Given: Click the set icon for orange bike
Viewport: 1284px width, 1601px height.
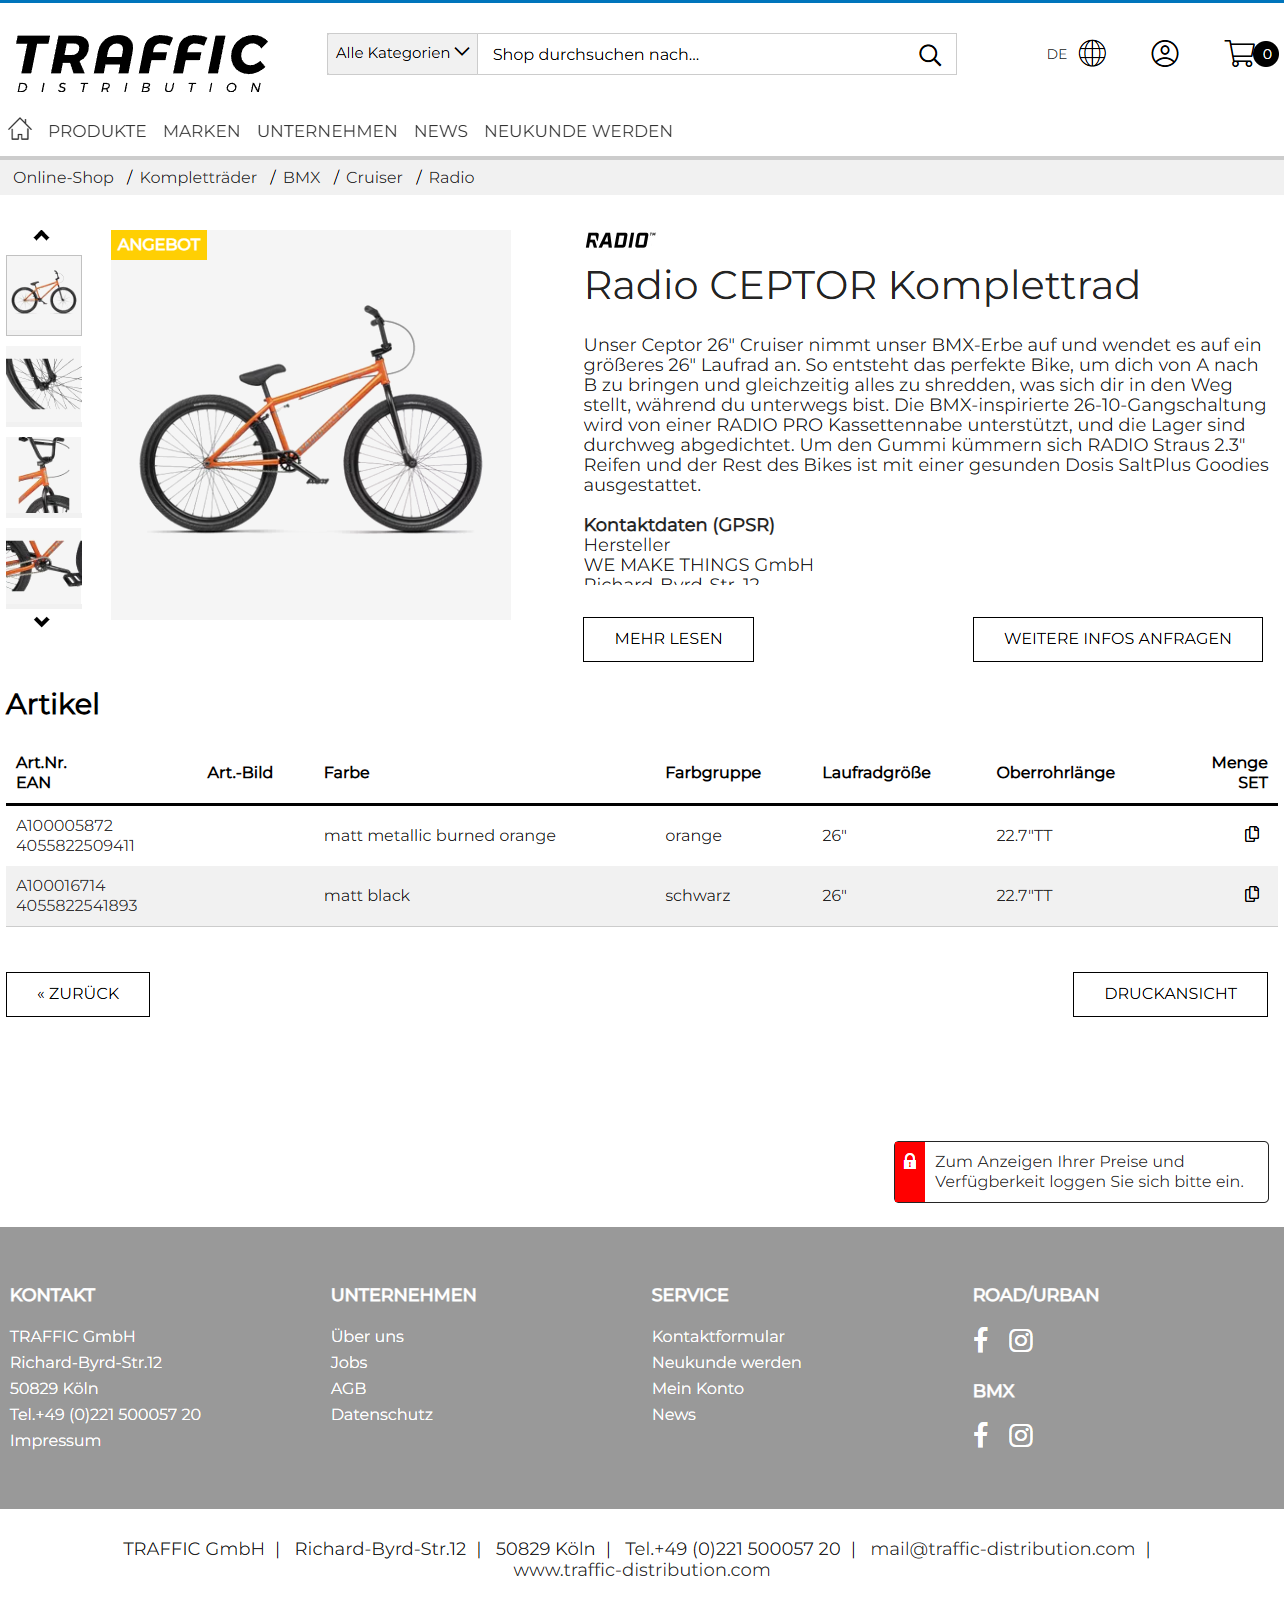Looking at the screenshot, I should (x=1251, y=834).
